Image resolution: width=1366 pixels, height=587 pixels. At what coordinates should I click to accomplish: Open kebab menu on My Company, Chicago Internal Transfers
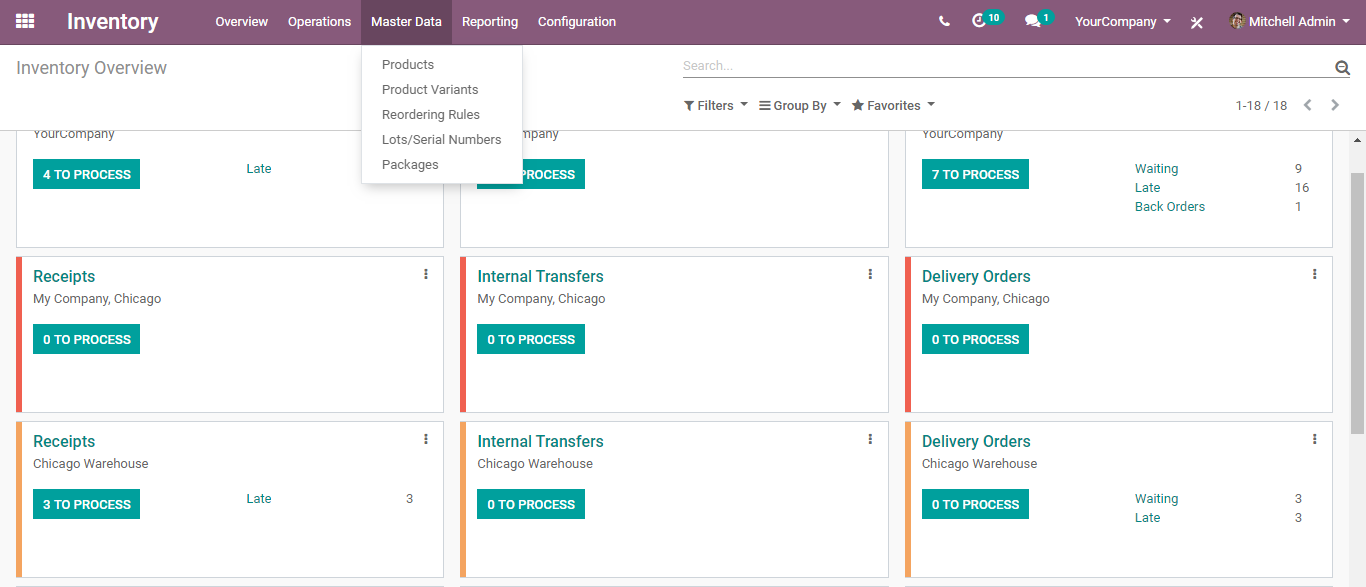tap(870, 274)
